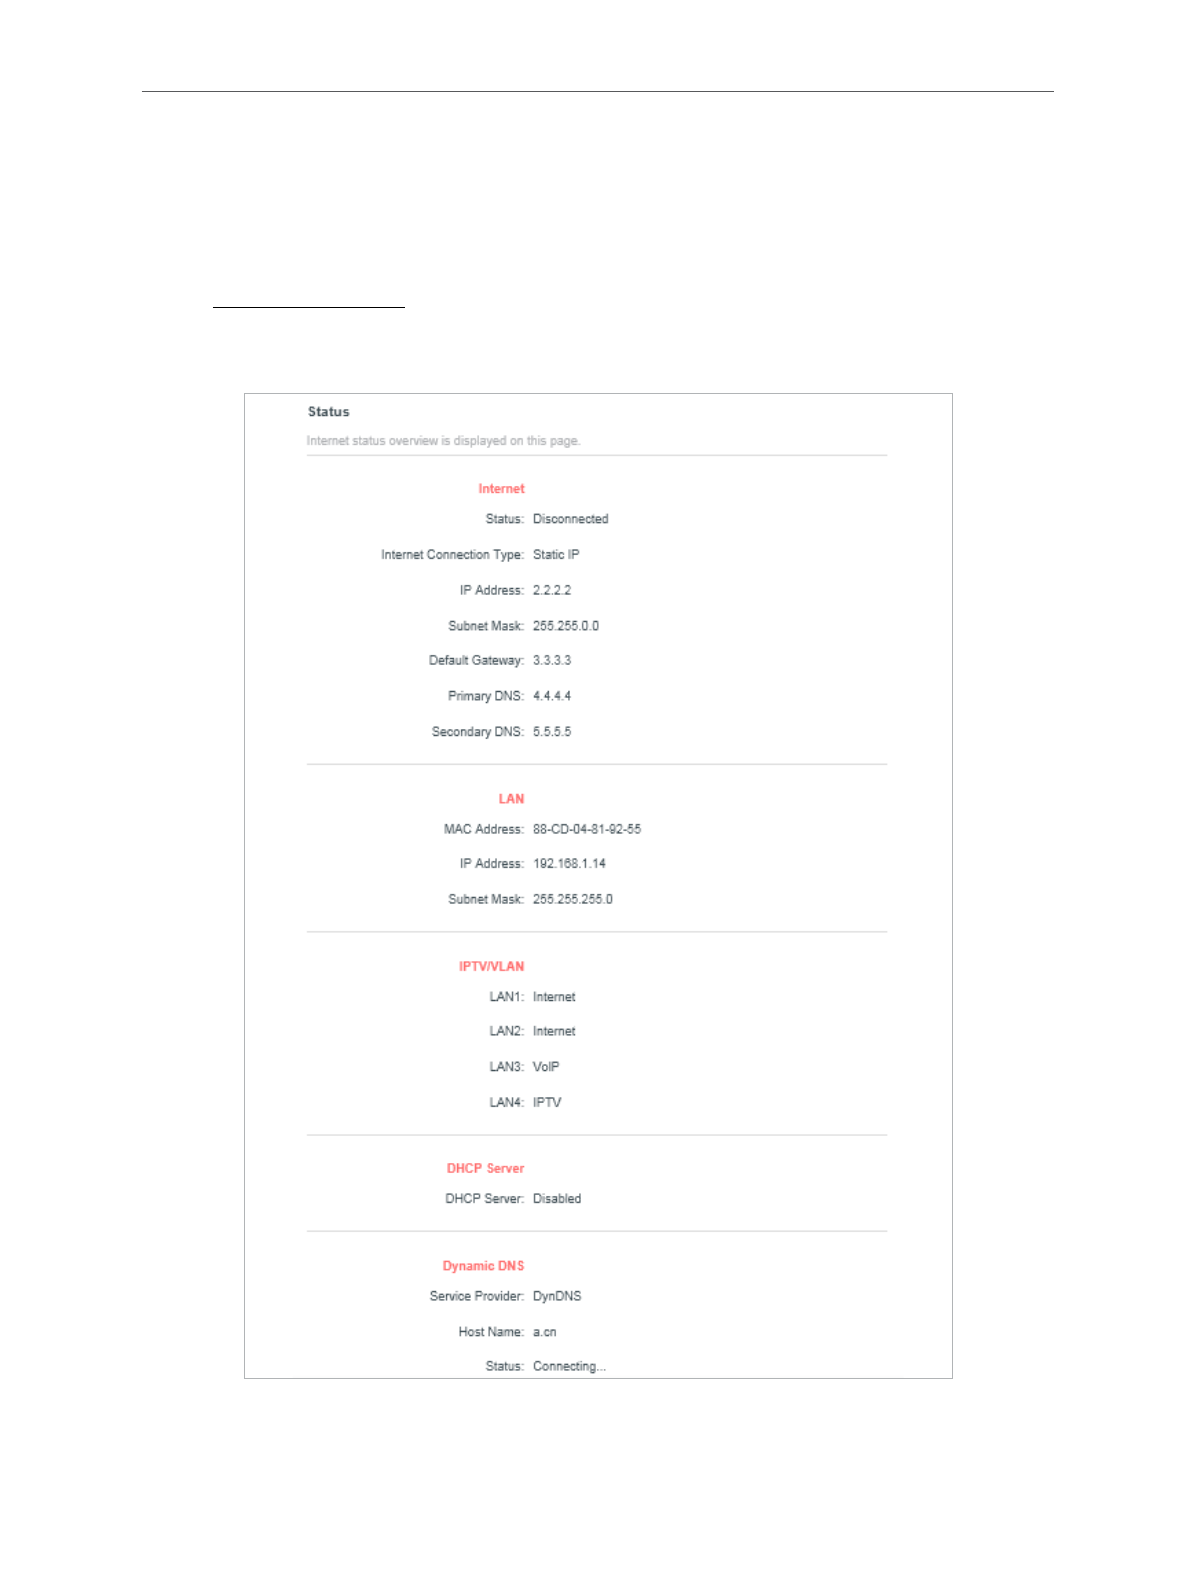Viewport: 1196px width, 1582px height.
Task: Click the DHCP Server section header
Action: (x=485, y=1169)
